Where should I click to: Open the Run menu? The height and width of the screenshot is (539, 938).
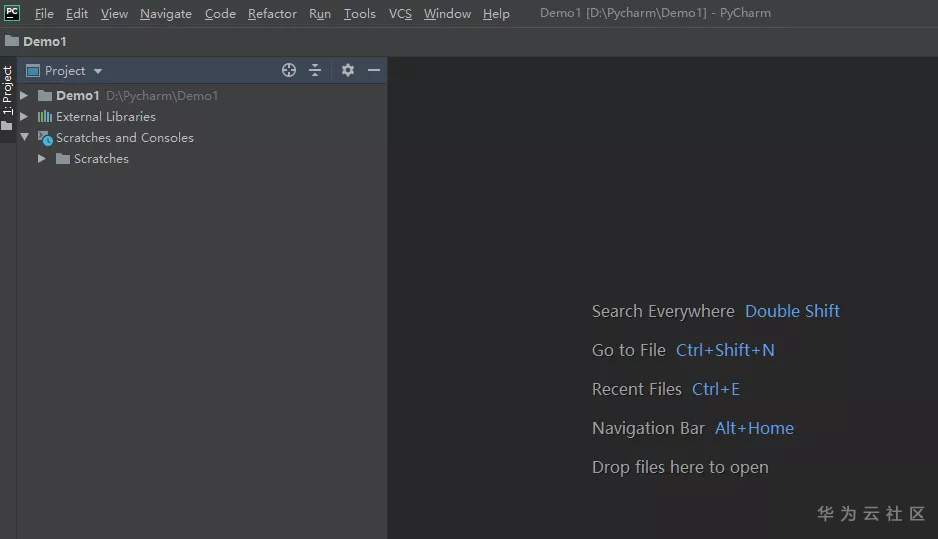(320, 13)
